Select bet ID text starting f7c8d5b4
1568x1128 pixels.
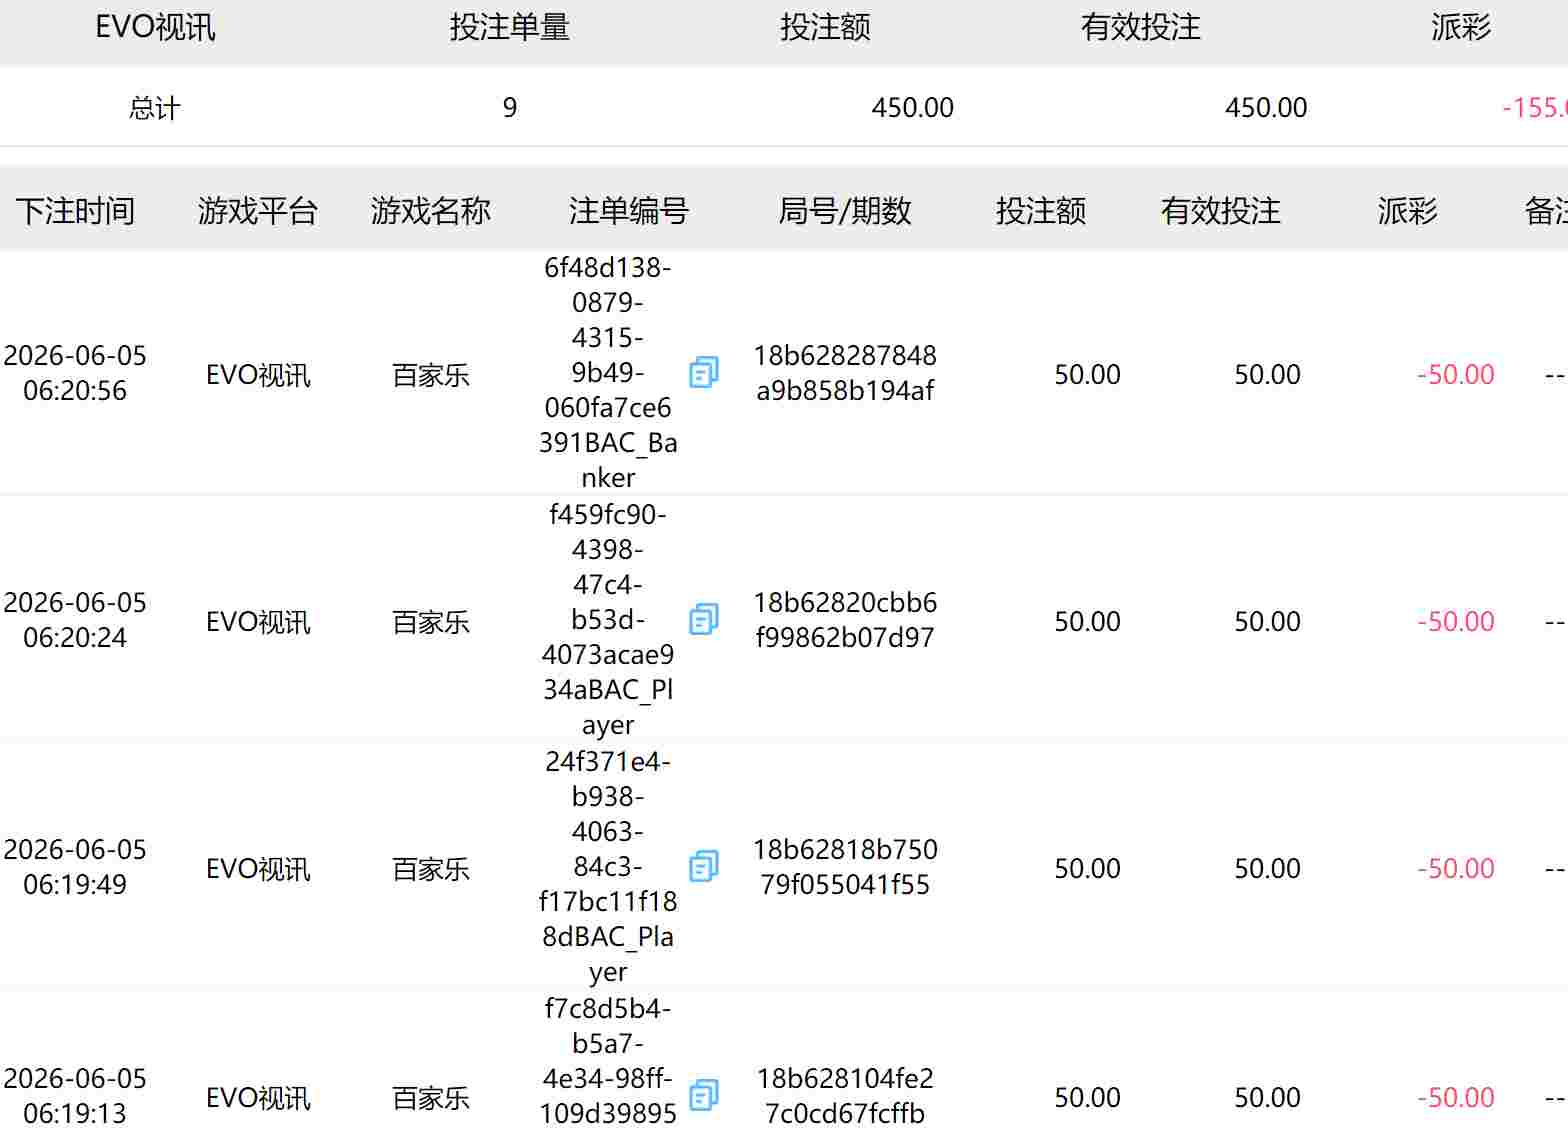click(x=608, y=1061)
